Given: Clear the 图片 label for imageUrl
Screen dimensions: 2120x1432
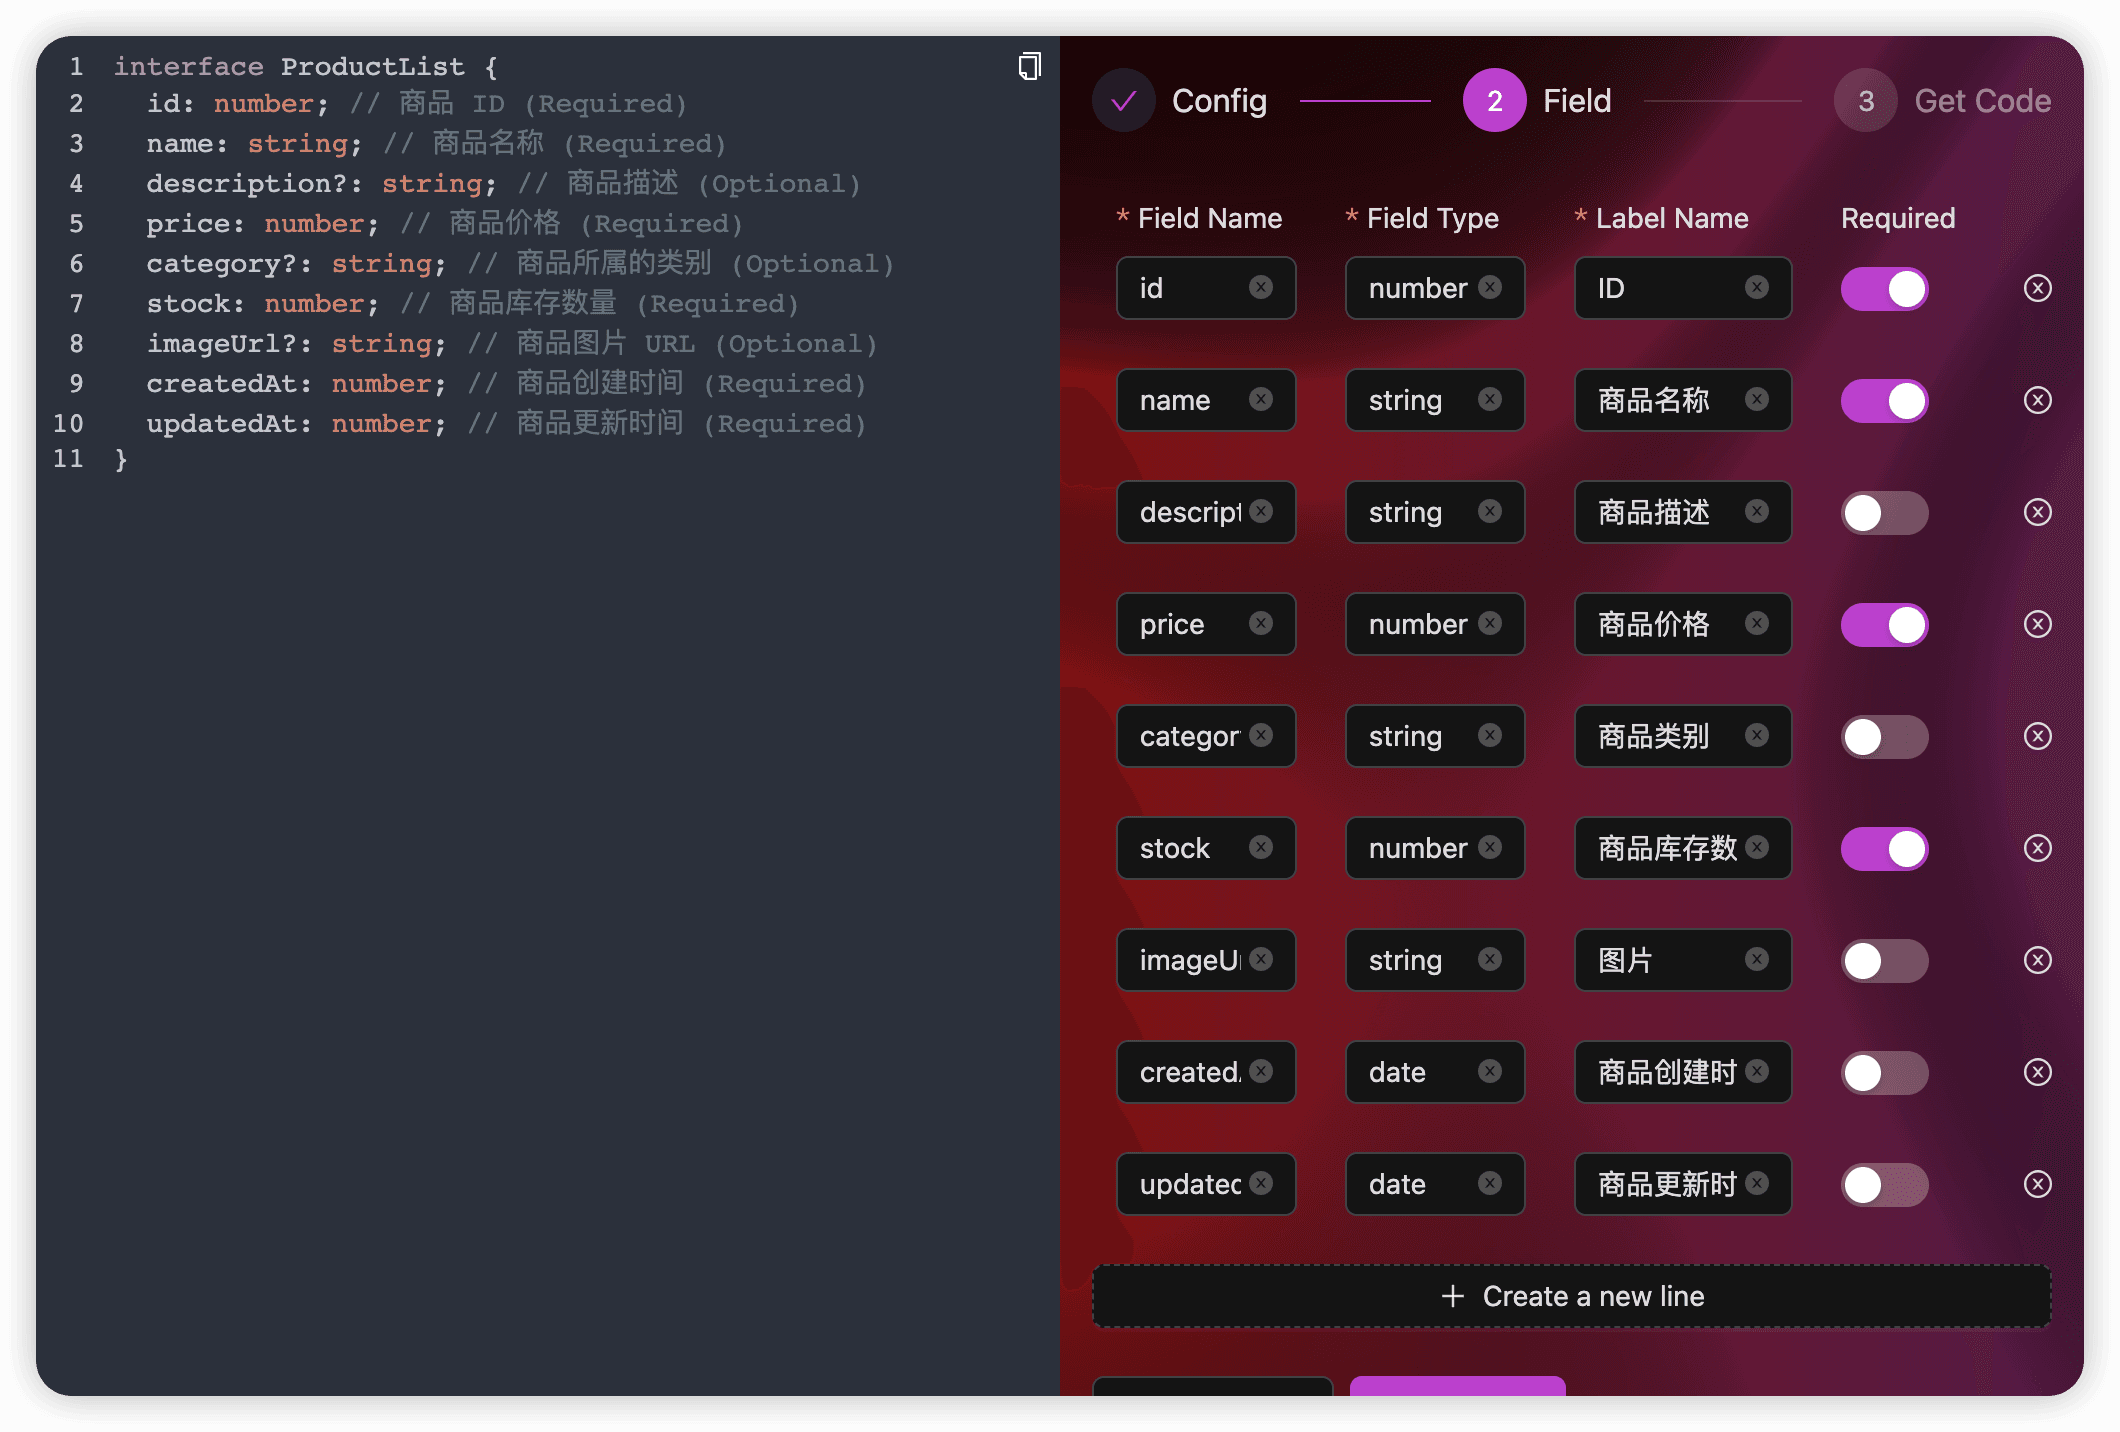Looking at the screenshot, I should click(1757, 960).
